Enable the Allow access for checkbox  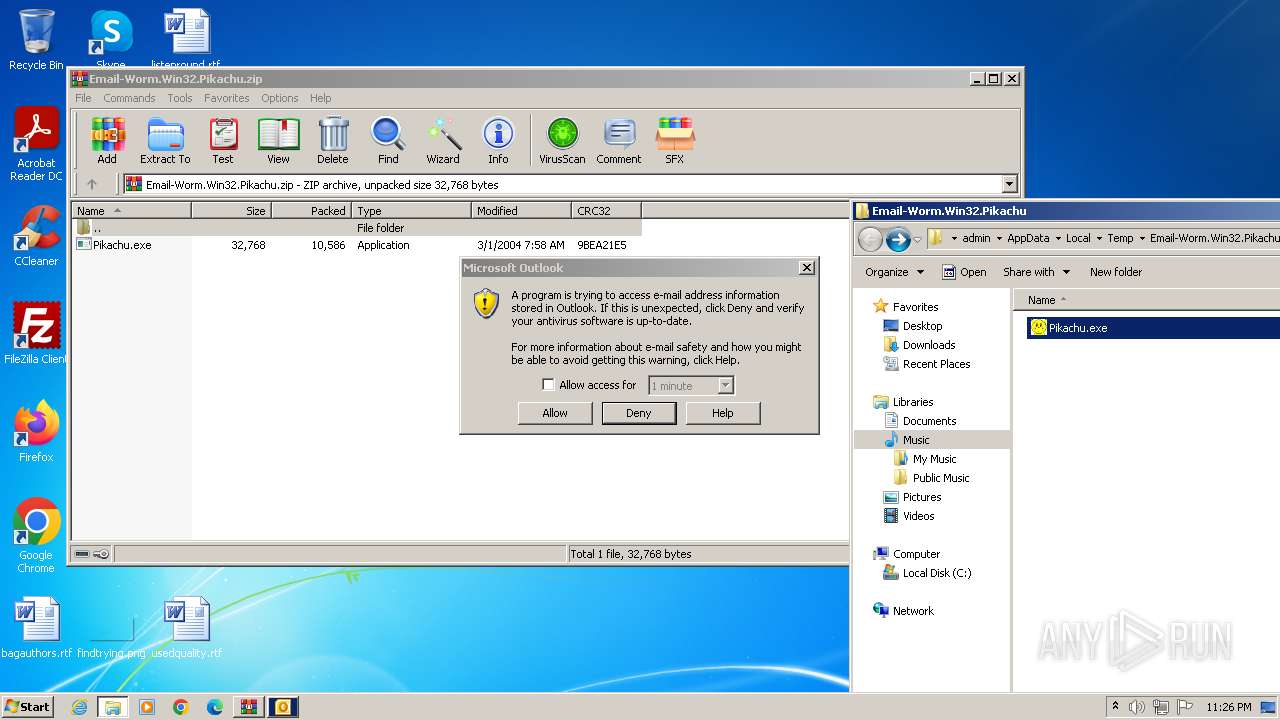click(548, 385)
